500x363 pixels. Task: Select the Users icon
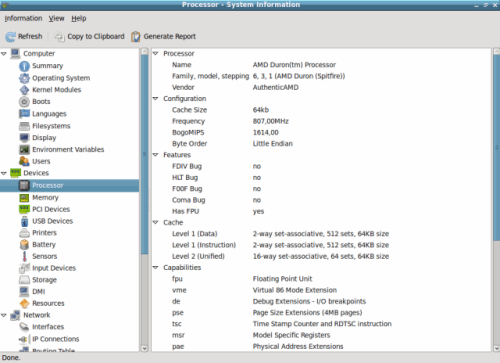pos(24,161)
